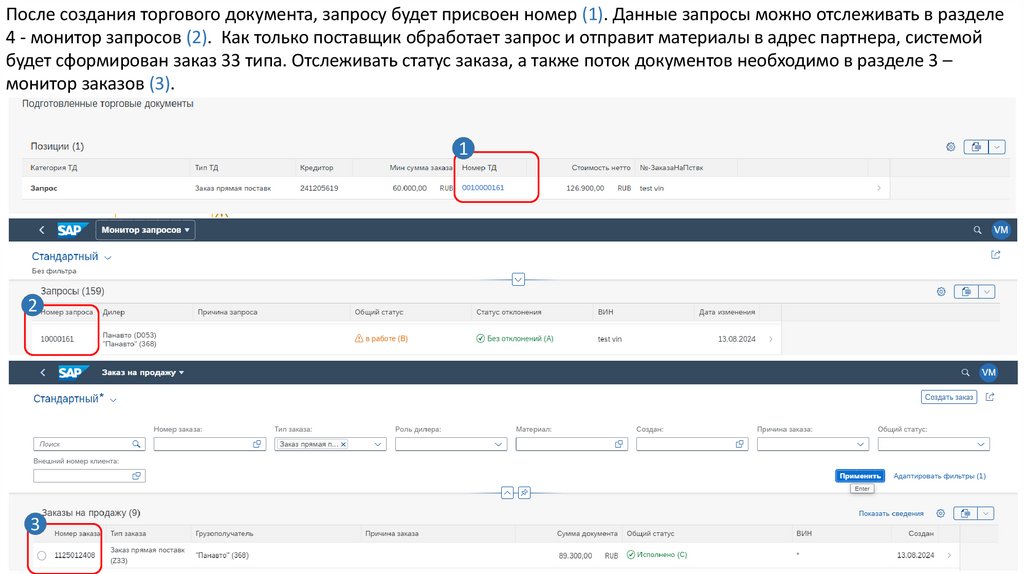
Task: Expand export arrow for Заказы на продажу table
Action: [986, 513]
